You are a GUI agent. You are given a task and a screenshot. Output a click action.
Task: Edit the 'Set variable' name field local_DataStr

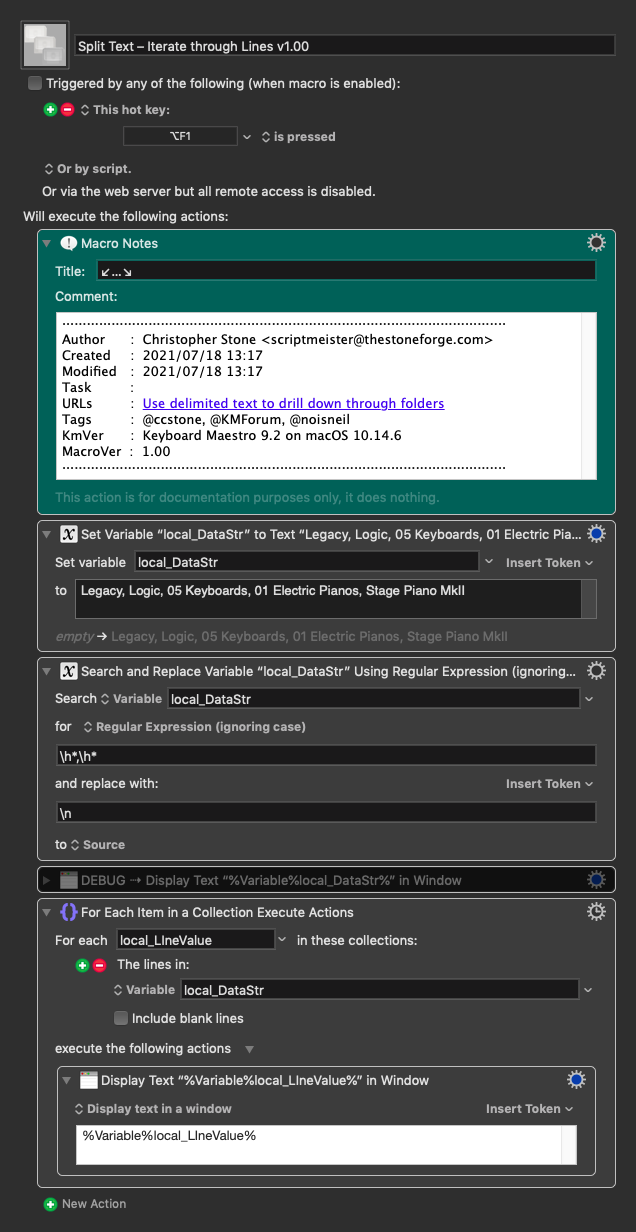pos(305,563)
